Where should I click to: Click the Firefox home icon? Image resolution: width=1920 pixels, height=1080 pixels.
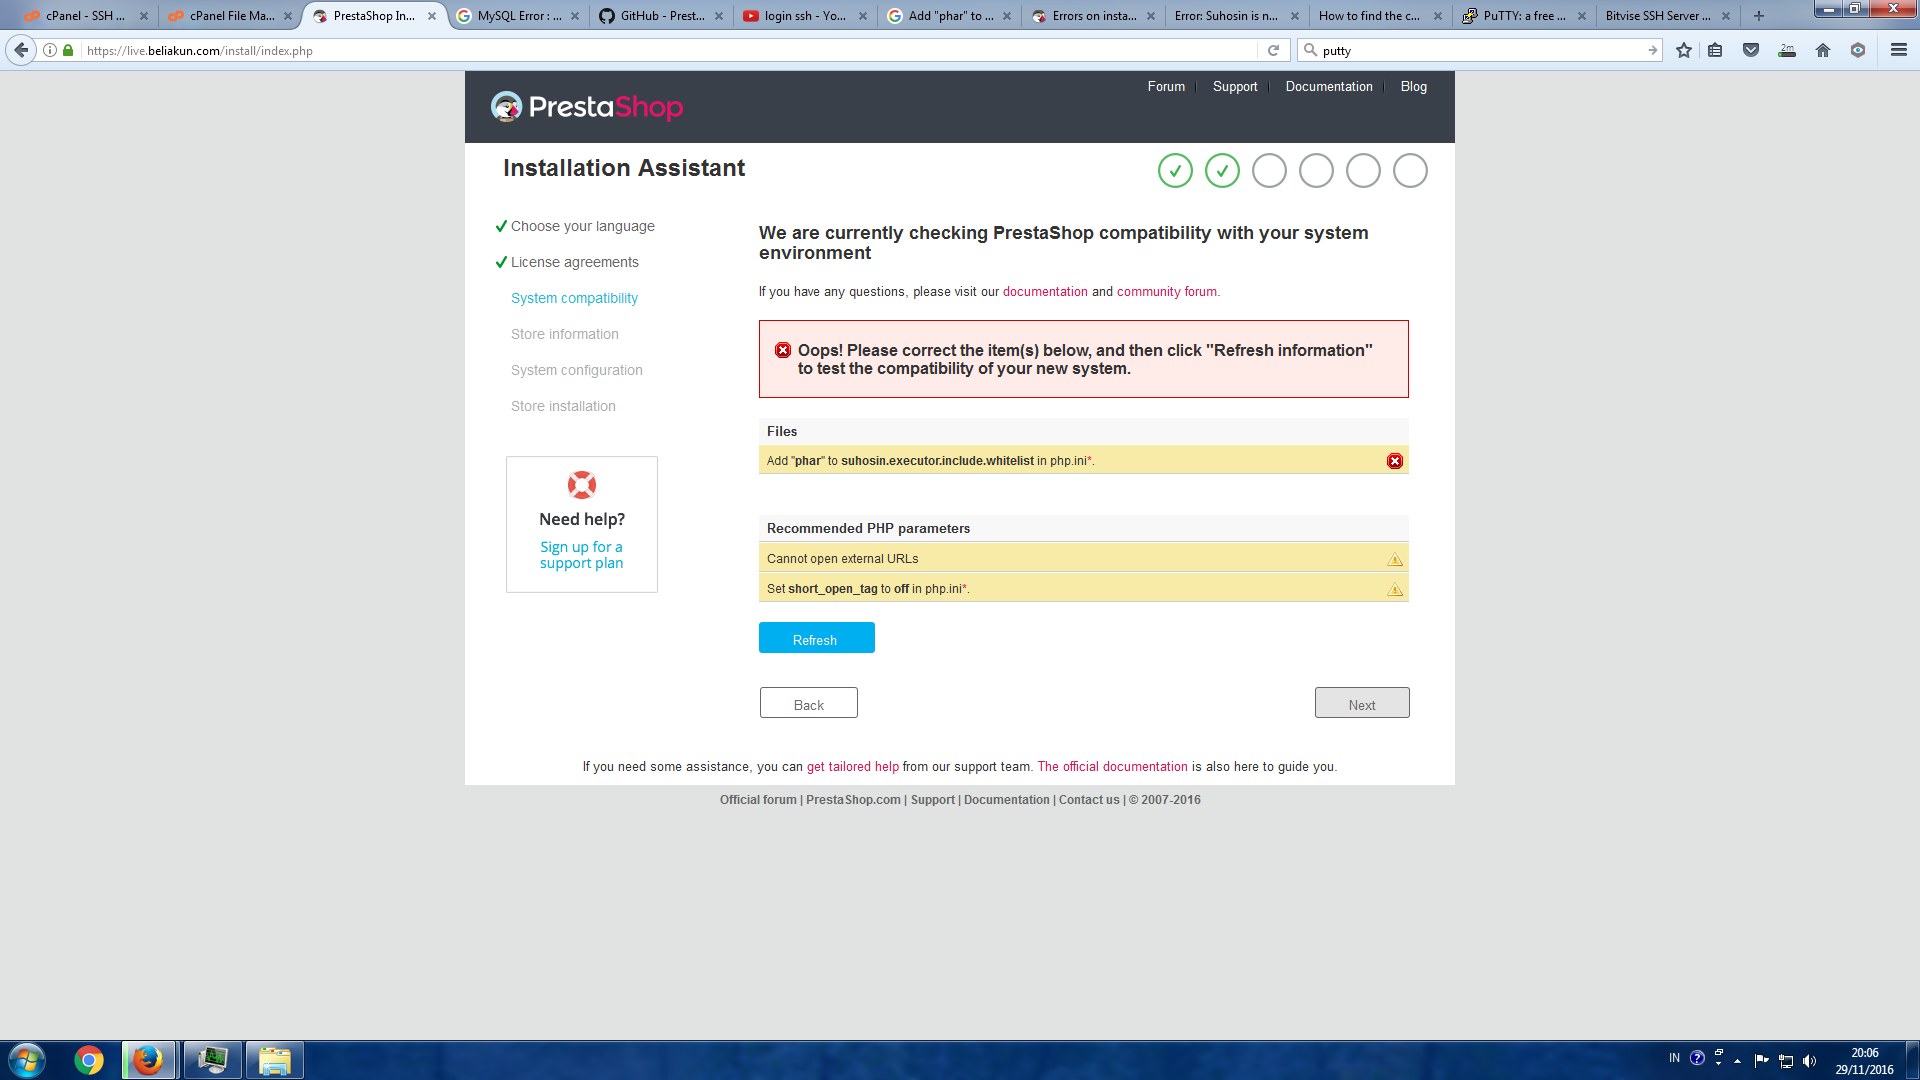1822,50
